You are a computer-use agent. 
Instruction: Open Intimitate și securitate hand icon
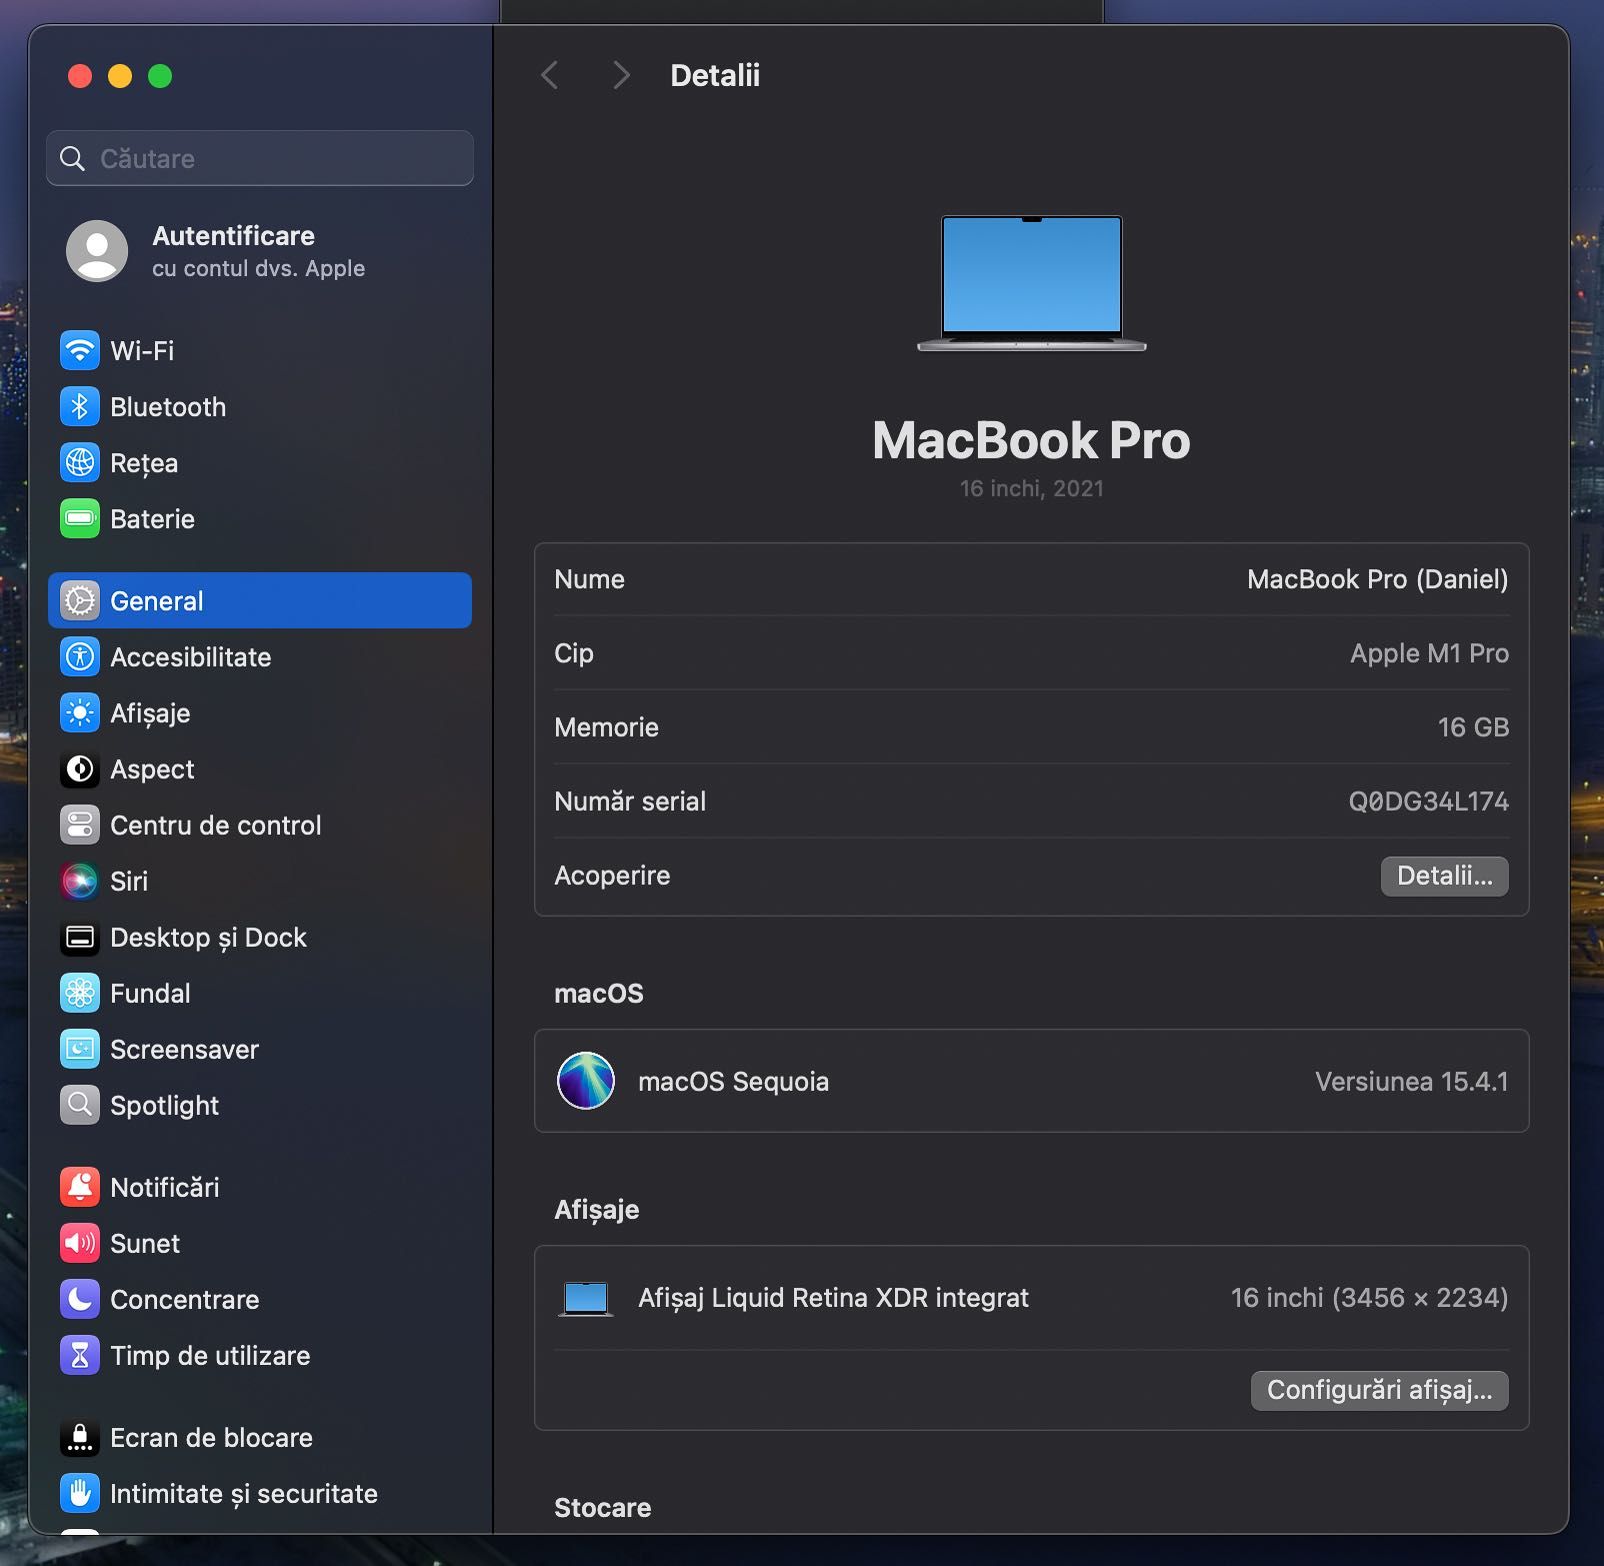pos(80,1493)
